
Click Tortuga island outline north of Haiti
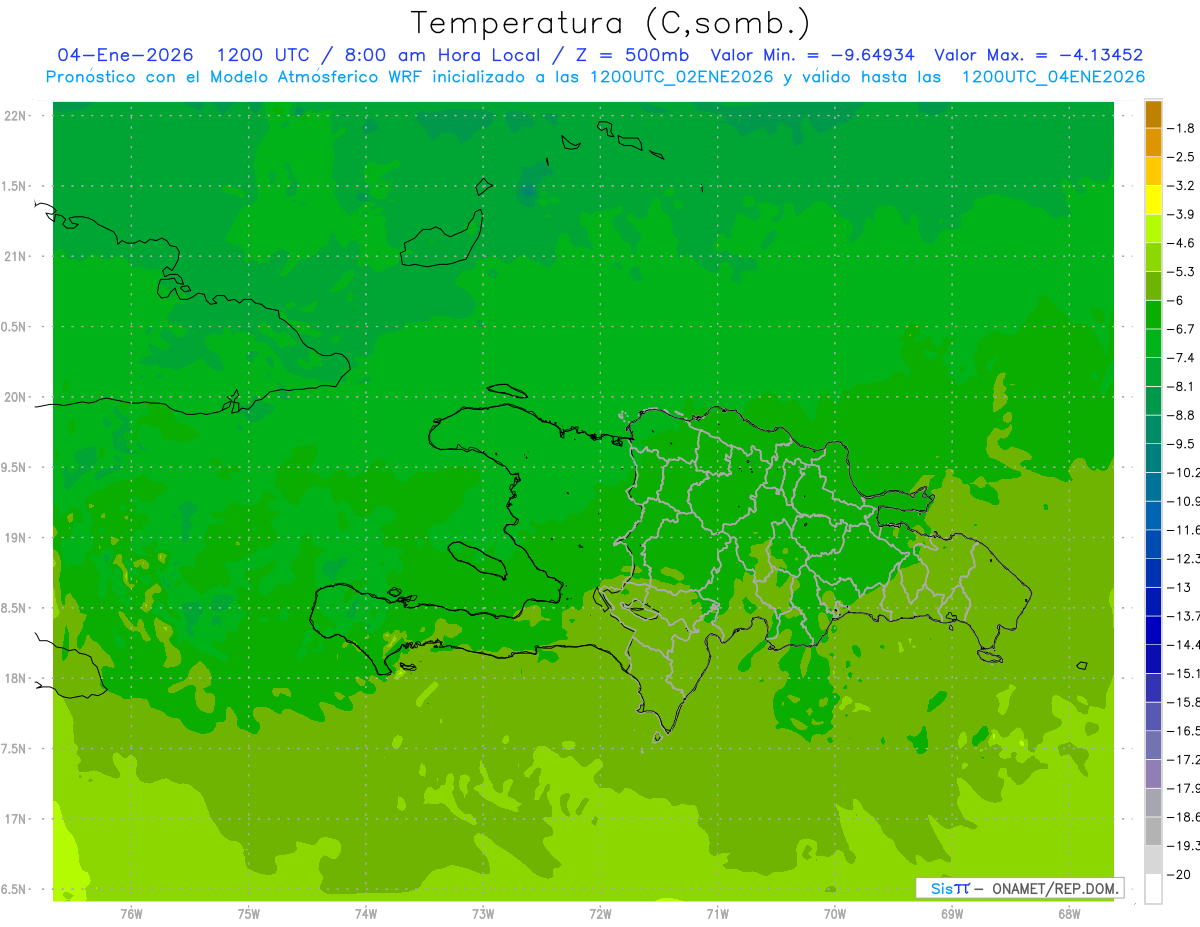click(x=505, y=391)
